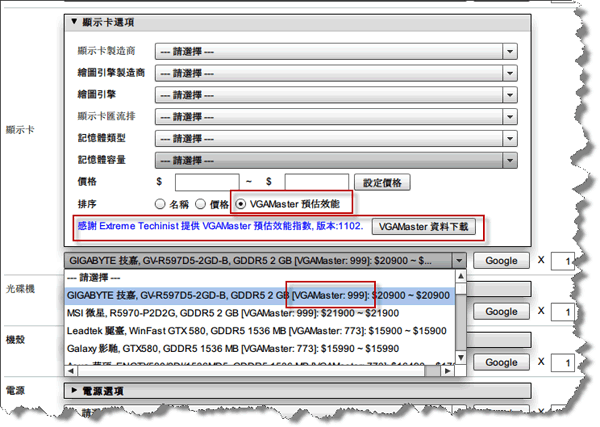Viewport: 600px width, 427px height.
Task: Click the minimum price input field
Action: tap(207, 182)
